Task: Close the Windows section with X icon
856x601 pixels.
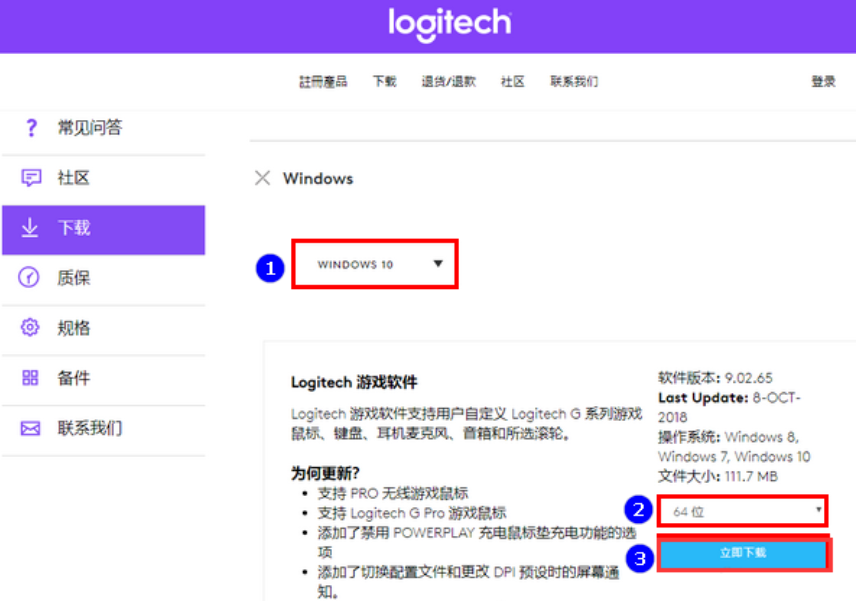Action: tap(262, 178)
